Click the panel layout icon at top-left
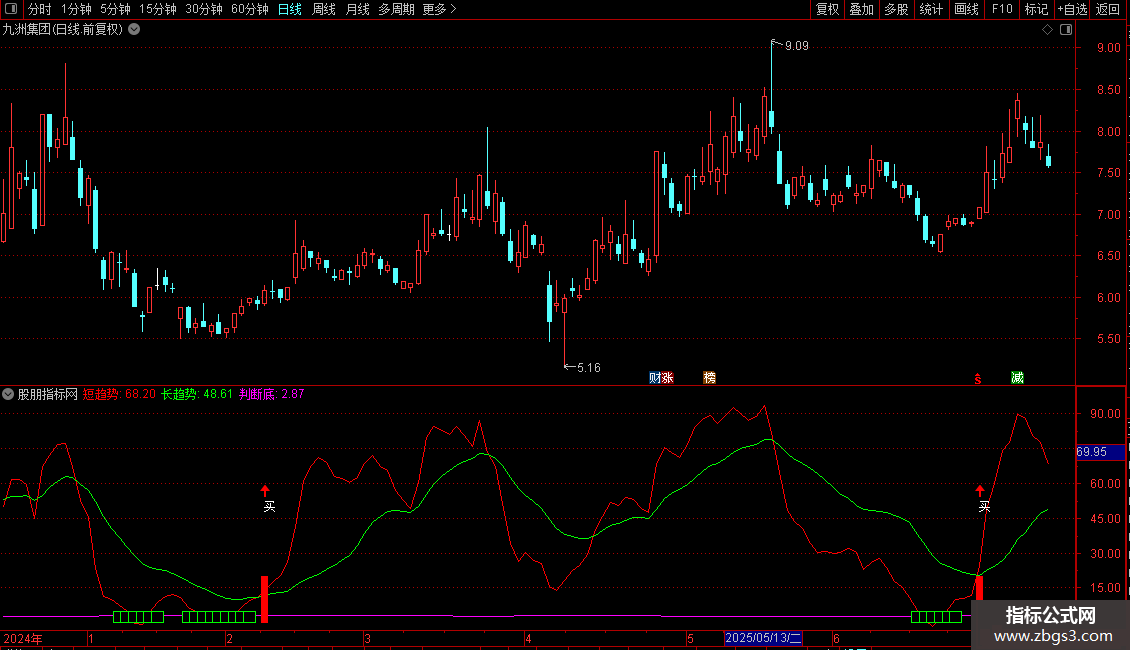Image resolution: width=1130 pixels, height=650 pixels. [x=11, y=9]
